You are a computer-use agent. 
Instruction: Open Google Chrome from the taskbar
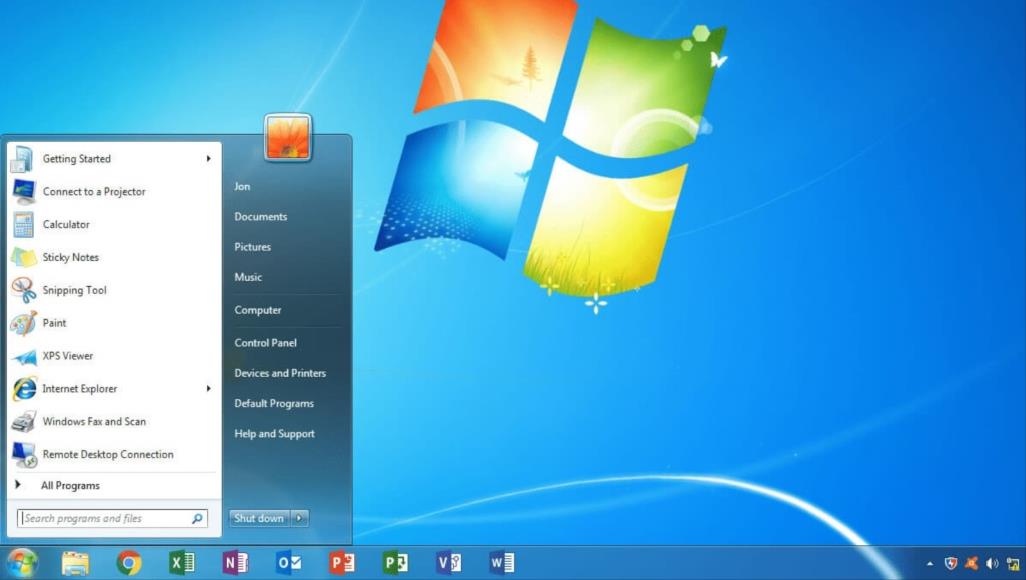click(129, 563)
